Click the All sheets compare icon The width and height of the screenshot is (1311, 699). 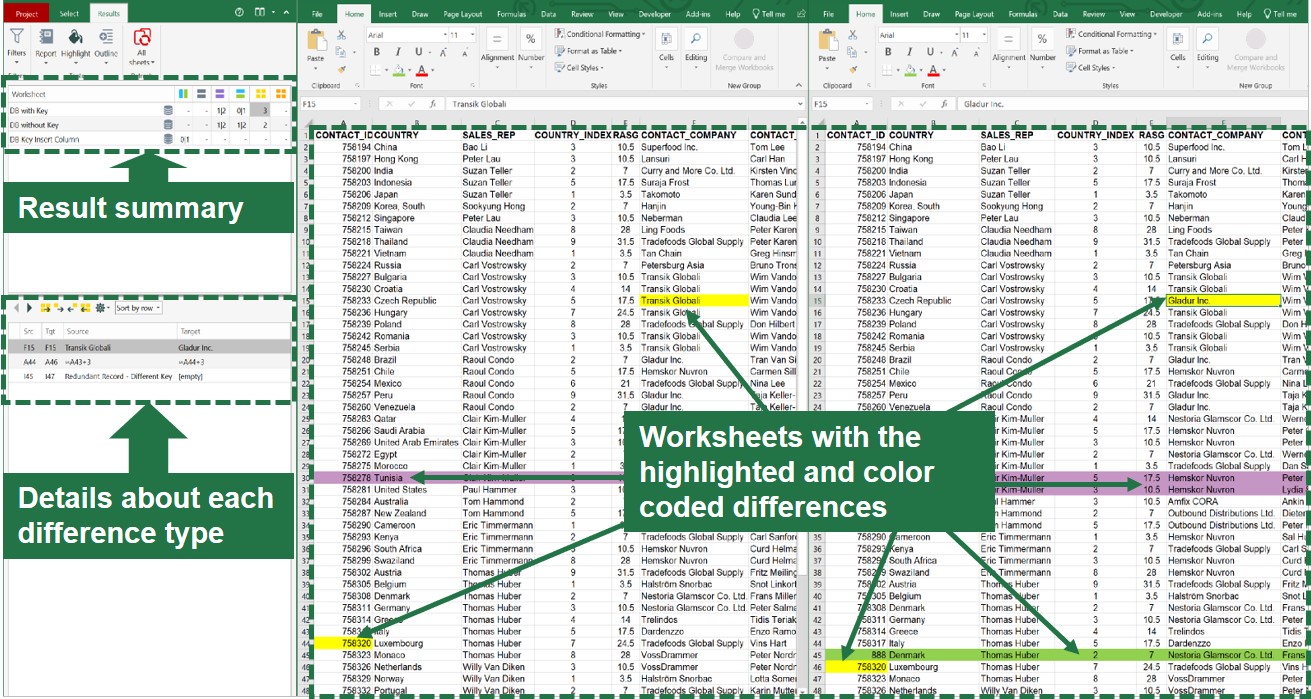coord(142,45)
